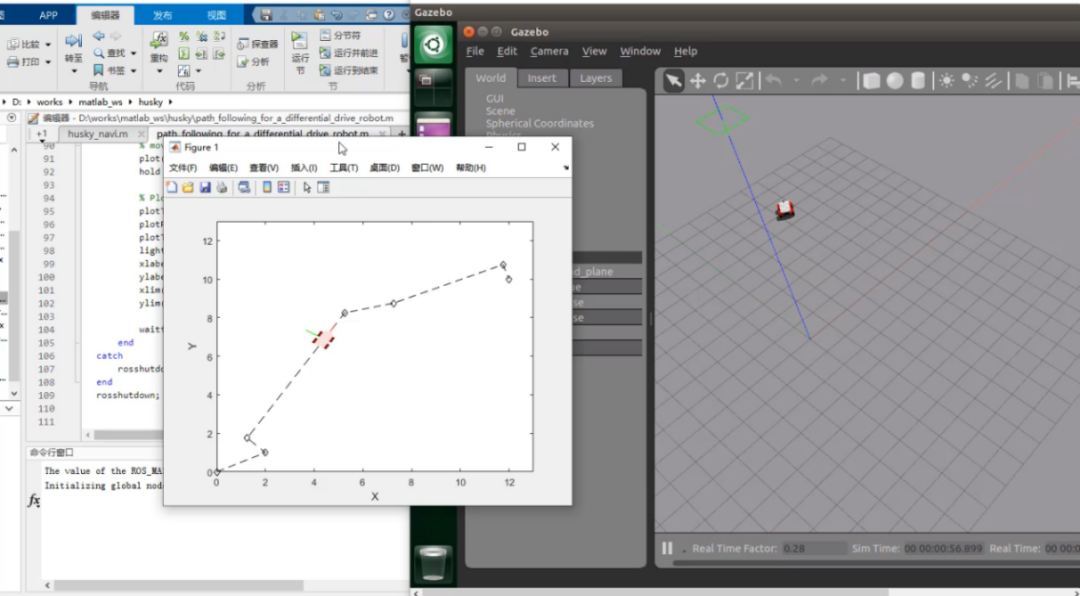
Task: Open Ubuntu workspace switcher icon
Action: 433,88
